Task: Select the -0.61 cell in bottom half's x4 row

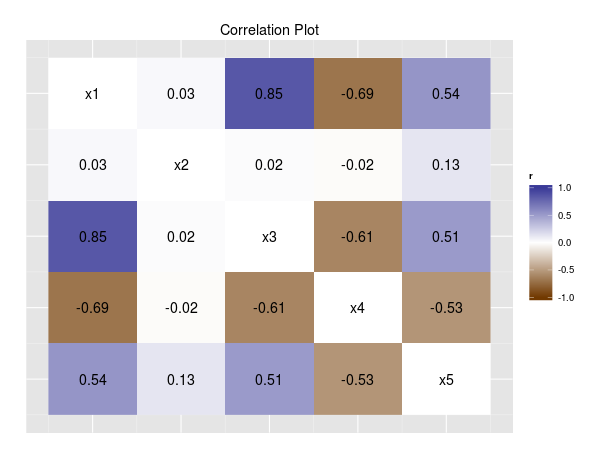Action: [x=269, y=308]
